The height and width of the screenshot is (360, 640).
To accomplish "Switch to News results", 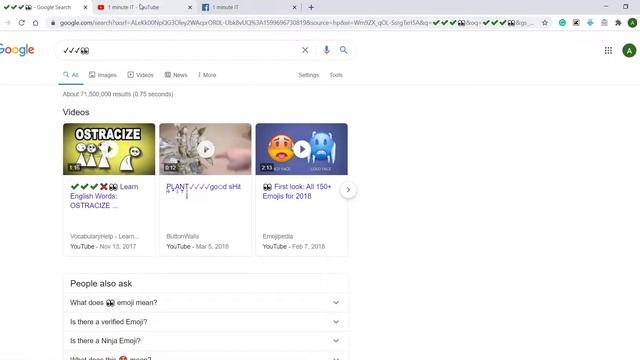I will tap(176, 75).
